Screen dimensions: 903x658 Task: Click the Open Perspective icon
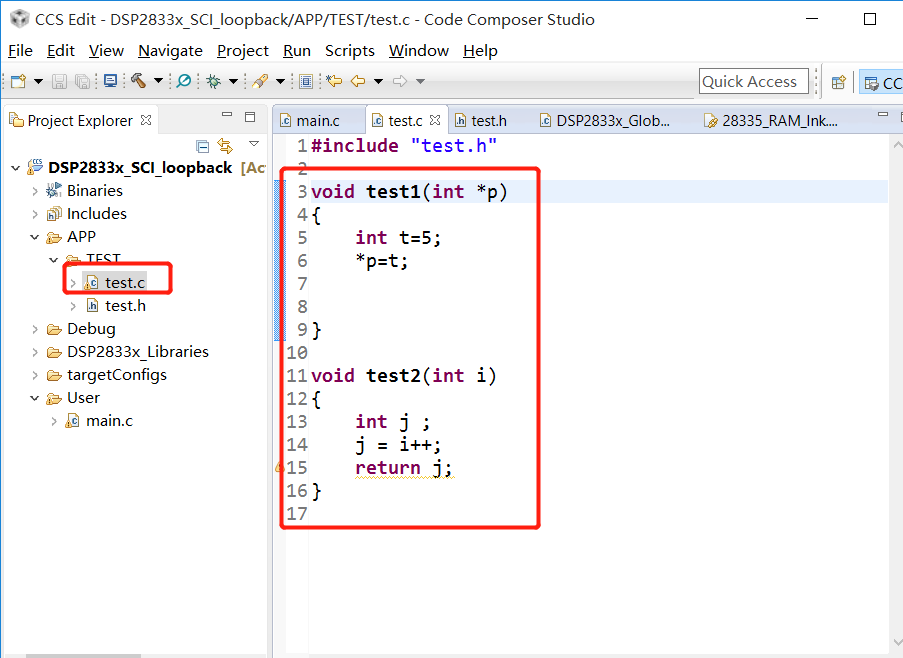tap(838, 82)
